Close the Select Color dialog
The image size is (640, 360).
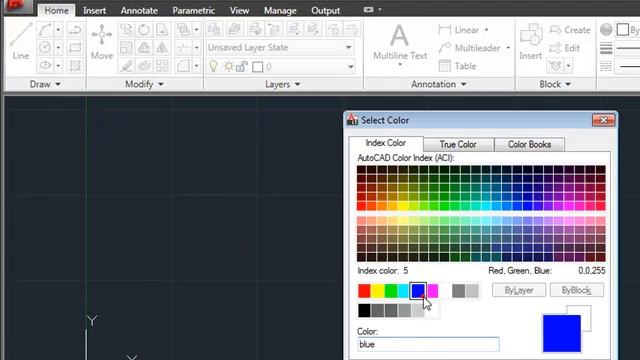point(603,120)
